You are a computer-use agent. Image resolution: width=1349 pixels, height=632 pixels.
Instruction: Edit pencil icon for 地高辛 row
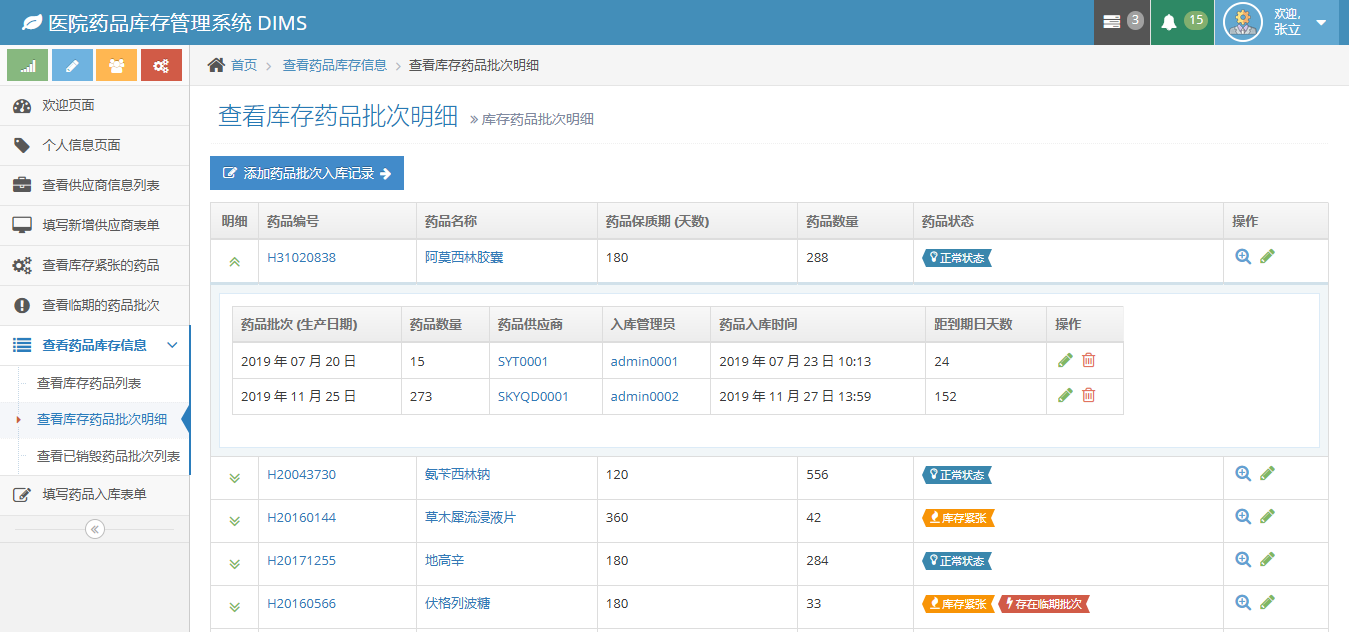point(1267,559)
